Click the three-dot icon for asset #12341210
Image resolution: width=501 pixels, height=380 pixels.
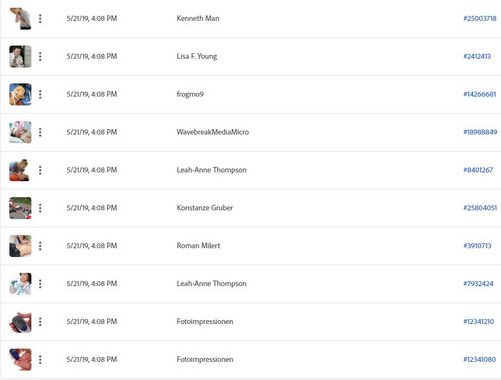(40, 322)
